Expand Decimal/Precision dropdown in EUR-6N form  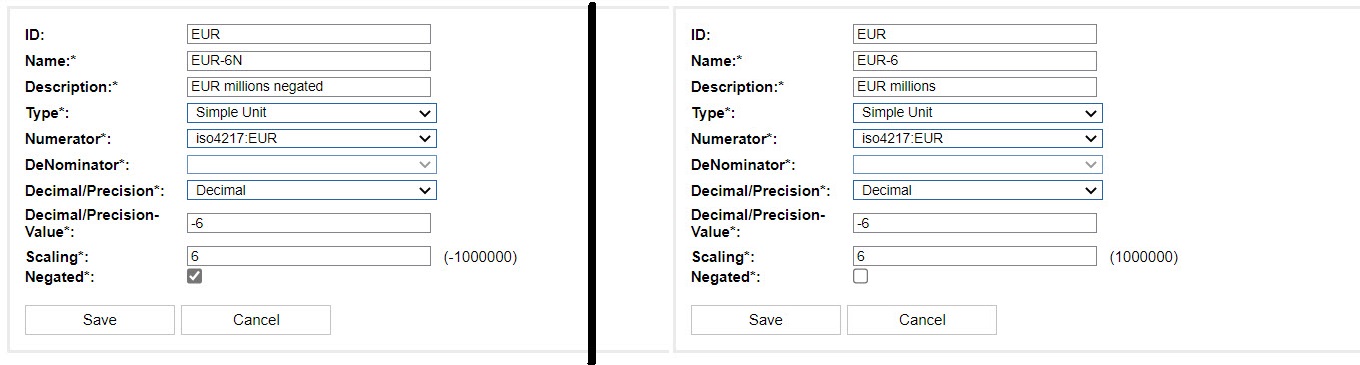pos(312,190)
